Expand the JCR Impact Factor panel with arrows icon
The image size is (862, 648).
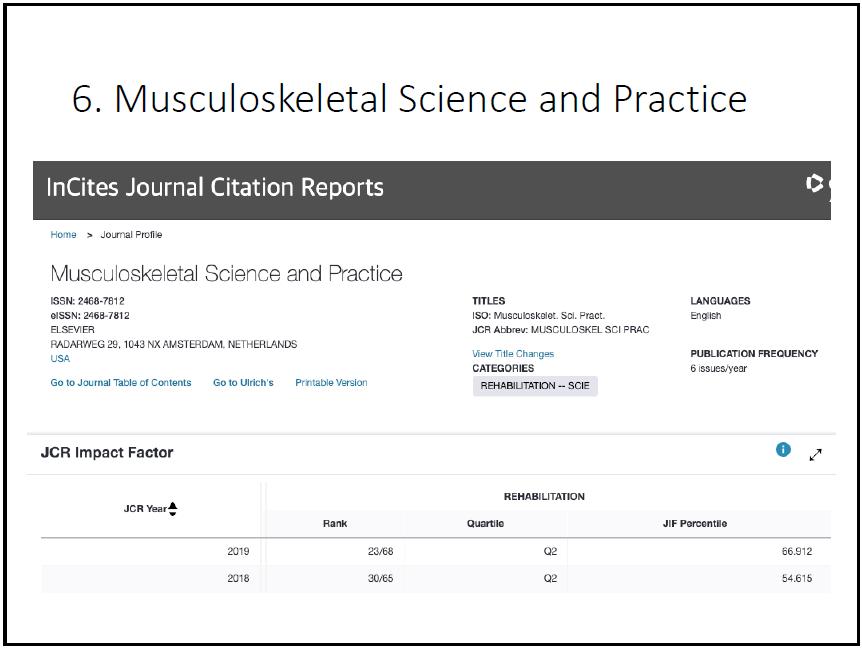coord(815,455)
